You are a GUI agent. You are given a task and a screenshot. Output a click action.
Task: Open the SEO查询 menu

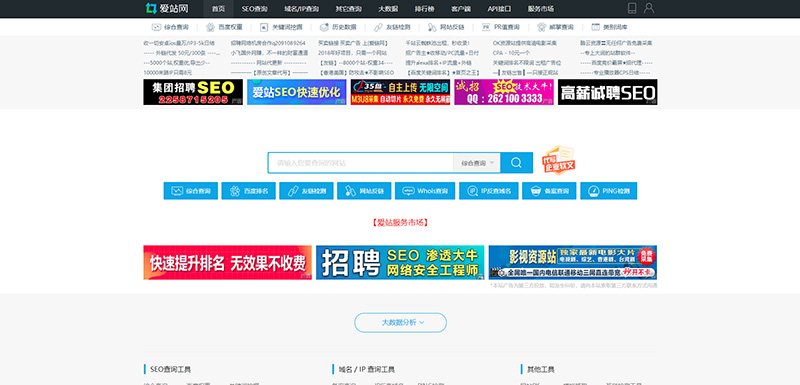click(x=255, y=9)
